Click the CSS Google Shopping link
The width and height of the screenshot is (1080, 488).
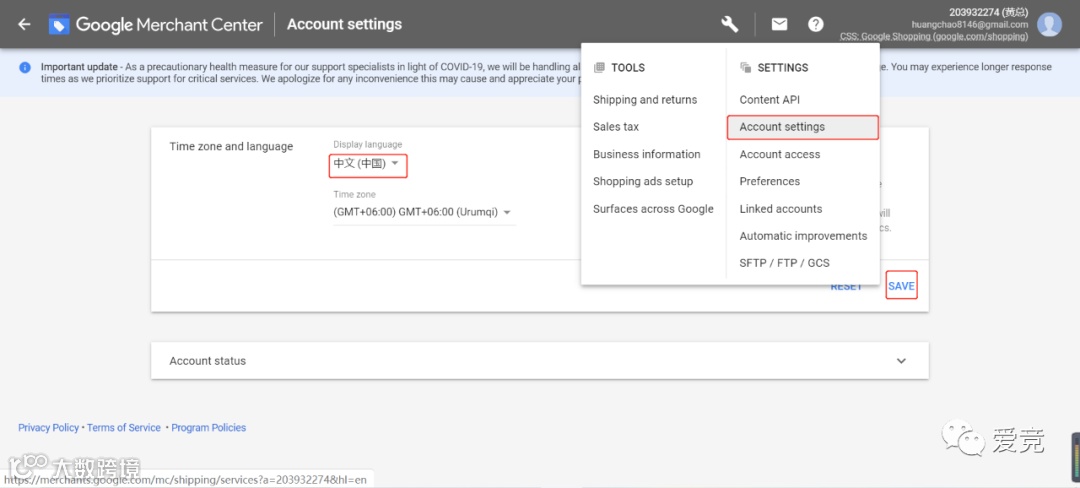tap(934, 36)
